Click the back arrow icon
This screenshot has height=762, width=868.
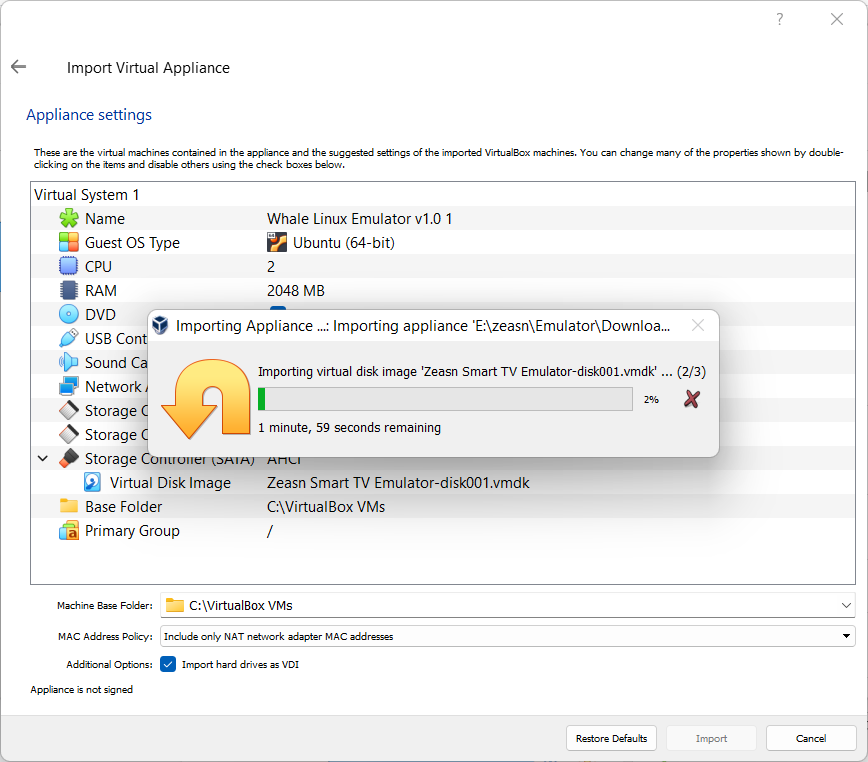[18, 67]
